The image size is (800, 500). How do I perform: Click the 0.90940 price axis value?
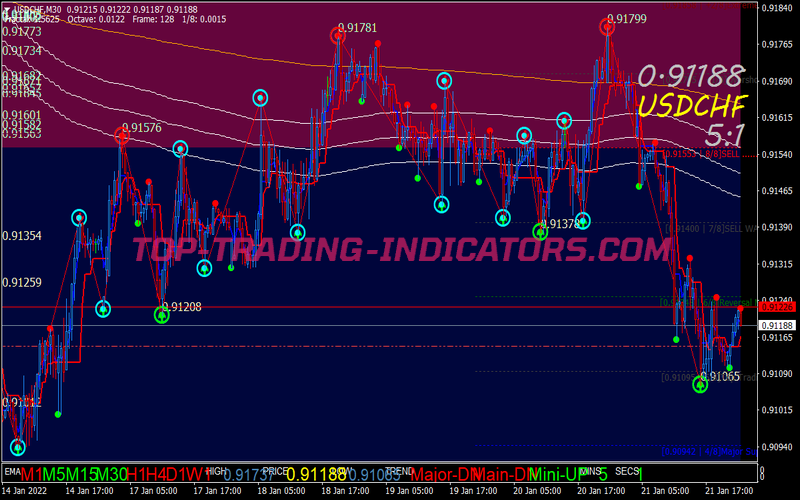pos(777,447)
